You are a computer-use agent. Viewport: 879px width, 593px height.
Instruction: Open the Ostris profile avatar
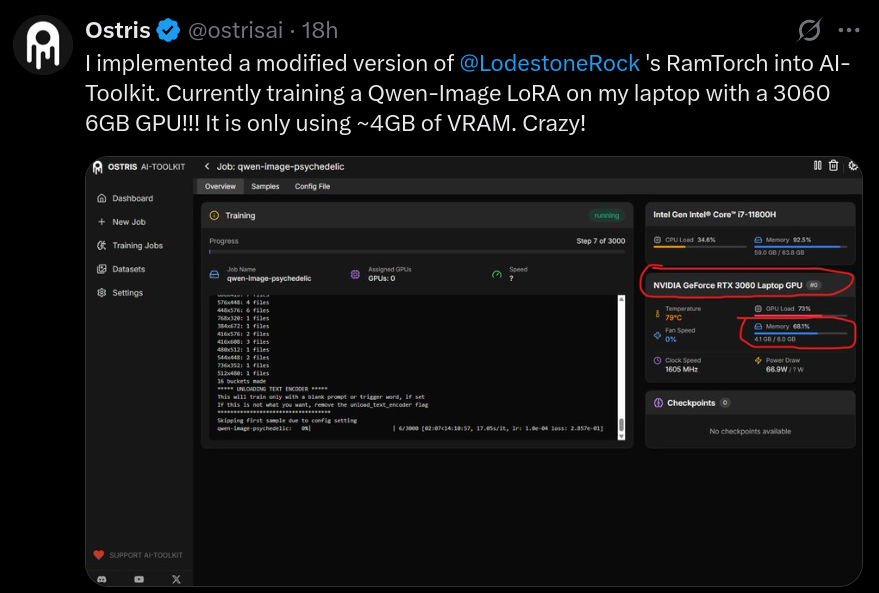coord(43,45)
